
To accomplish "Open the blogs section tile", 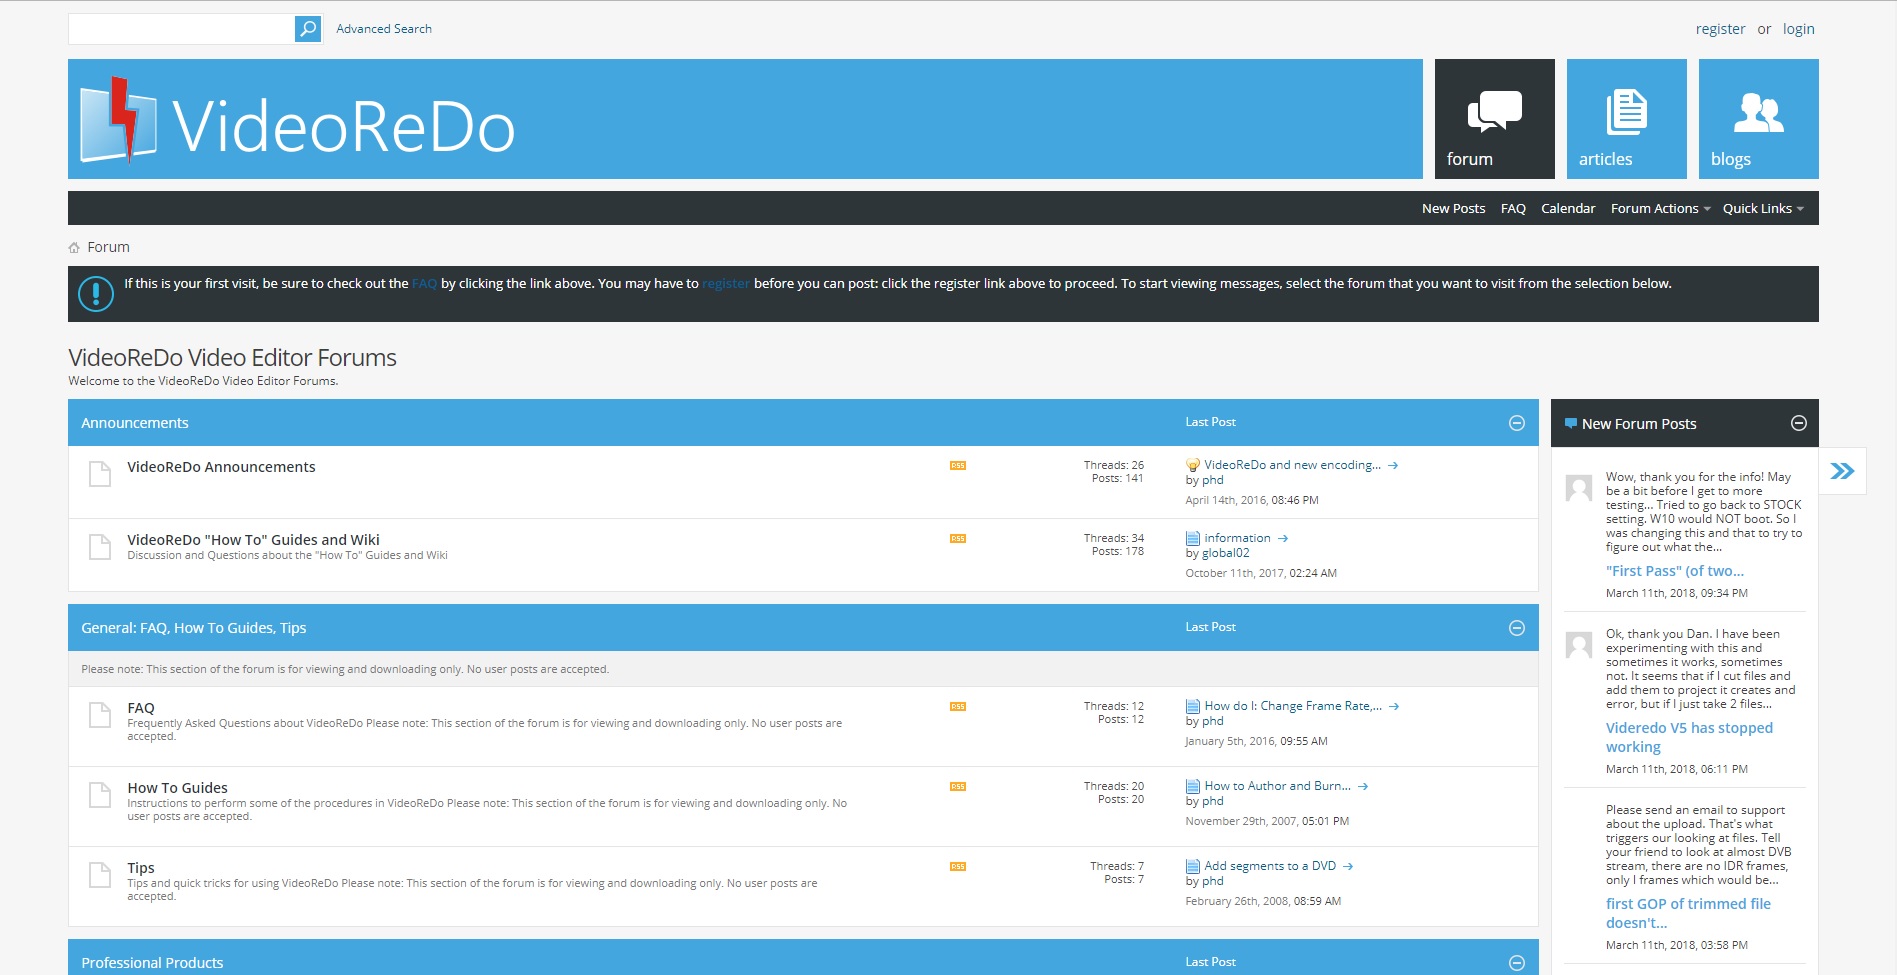I will (x=1758, y=119).
